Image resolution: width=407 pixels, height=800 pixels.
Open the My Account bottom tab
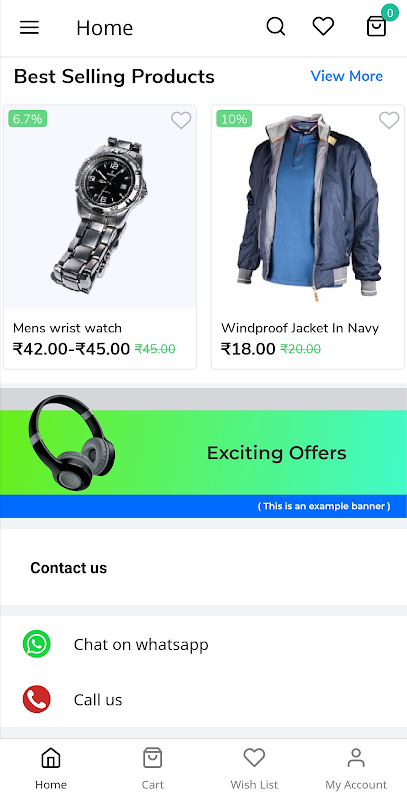click(x=356, y=768)
